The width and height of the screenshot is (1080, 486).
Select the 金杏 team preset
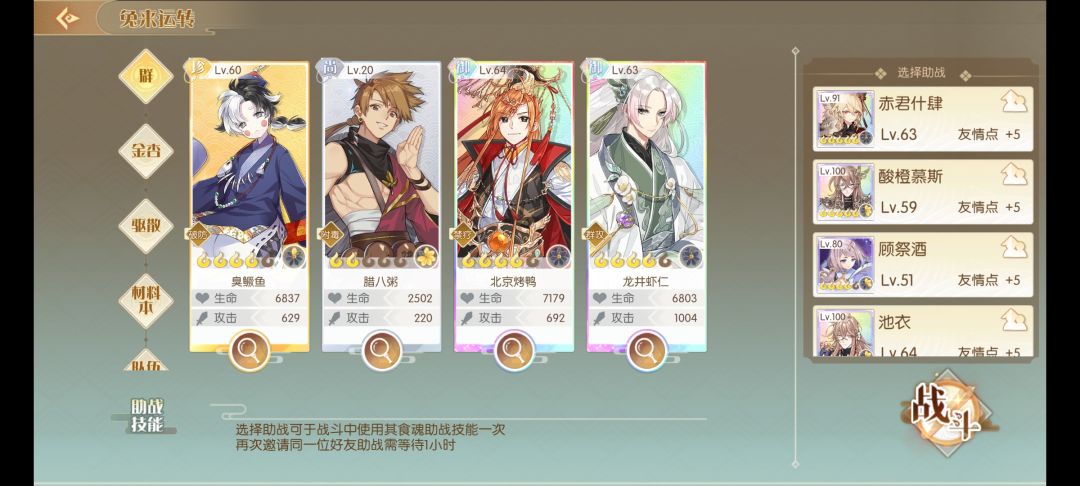tap(145, 151)
